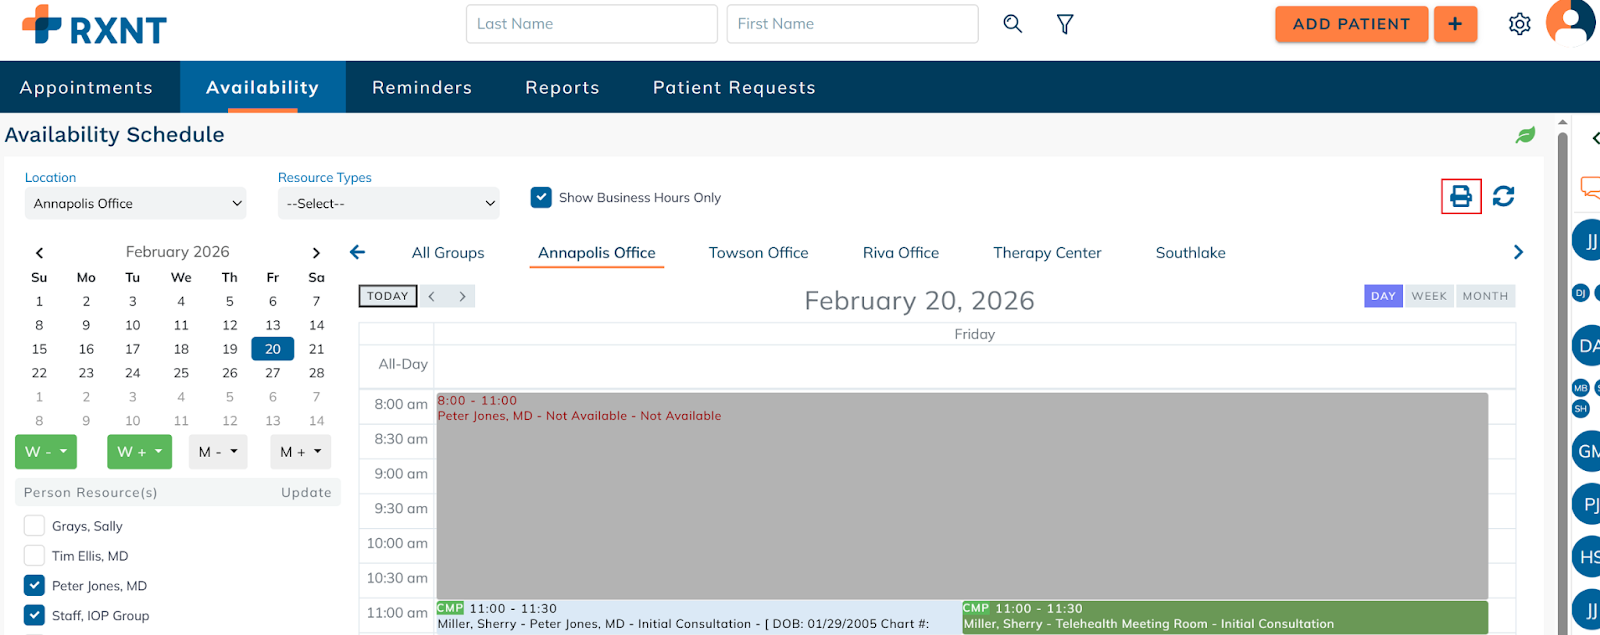Click the ADD PATIENT button
The width and height of the screenshot is (1600, 635).
(1350, 24)
